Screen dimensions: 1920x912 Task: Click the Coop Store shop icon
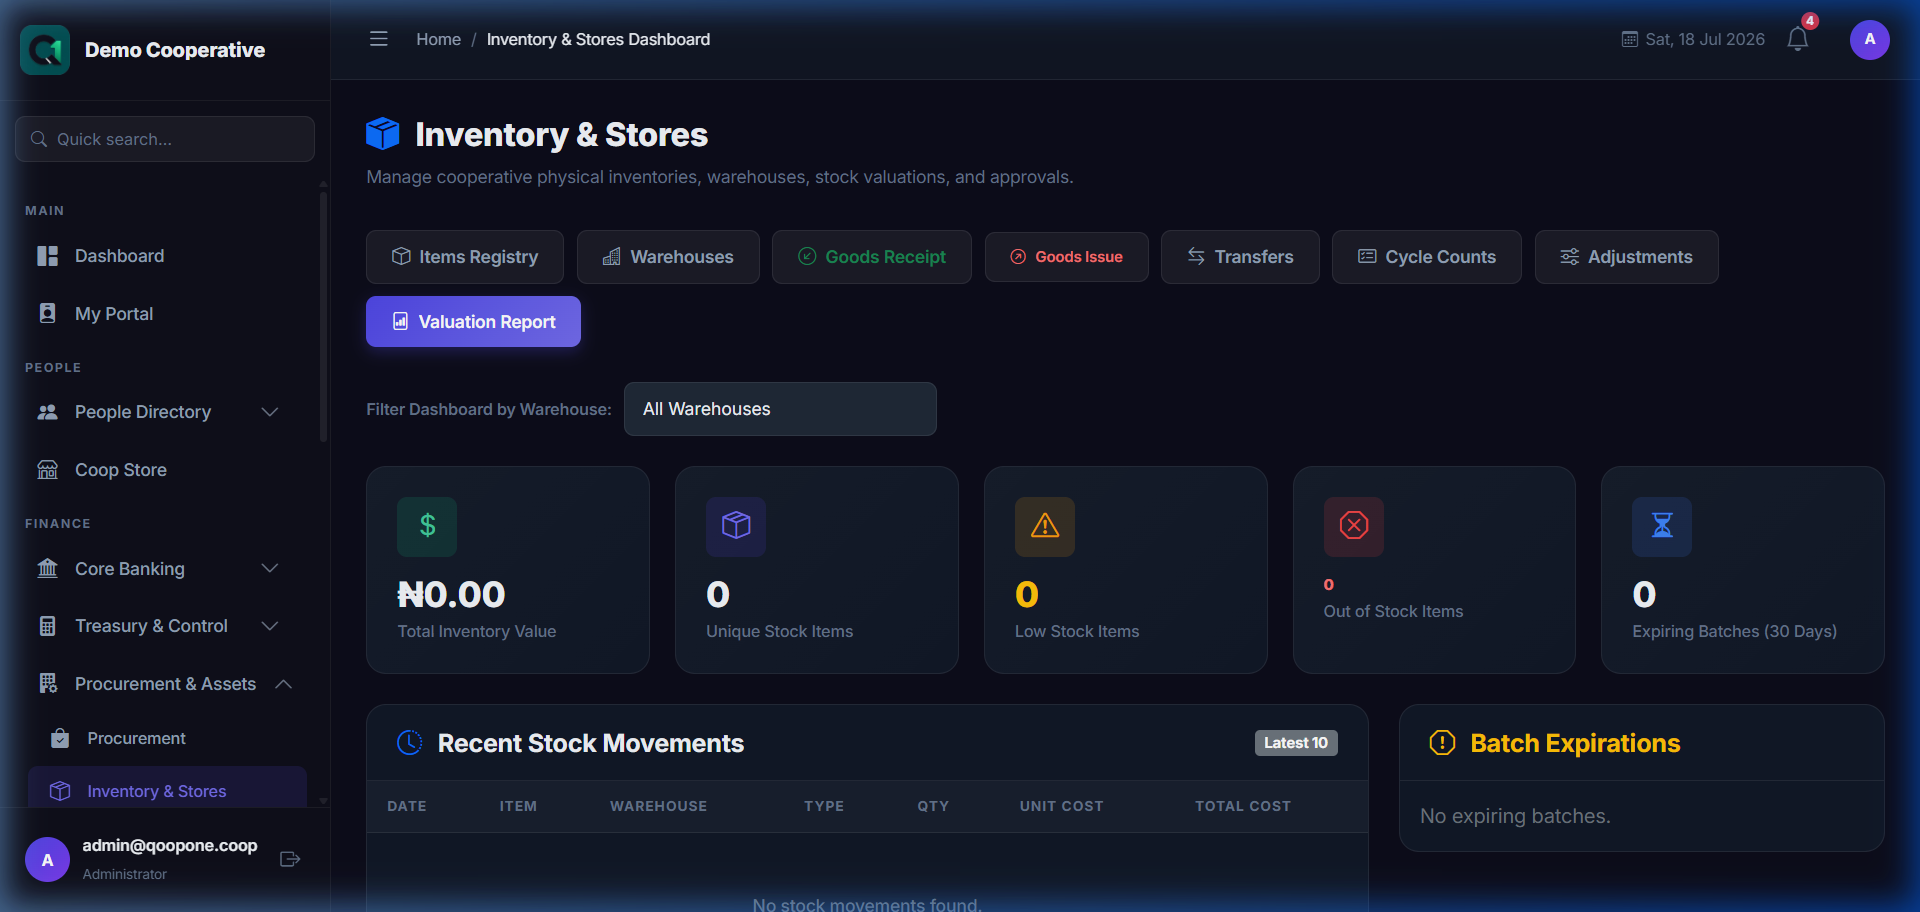pyautogui.click(x=47, y=470)
